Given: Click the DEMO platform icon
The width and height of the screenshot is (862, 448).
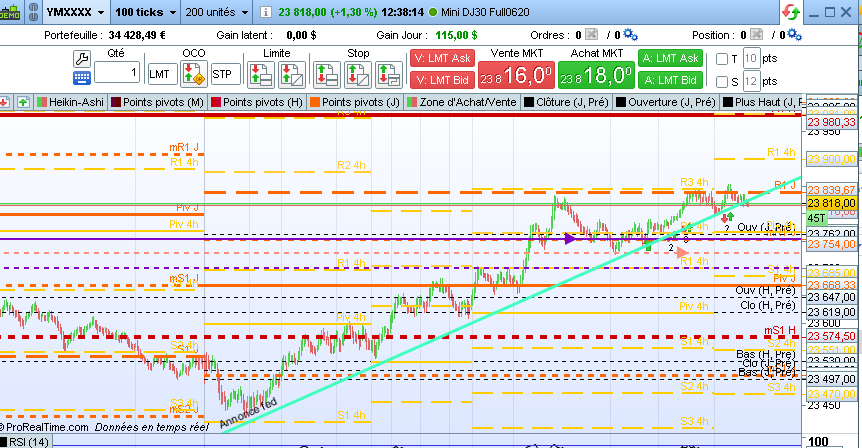Looking at the screenshot, I should [10, 12].
